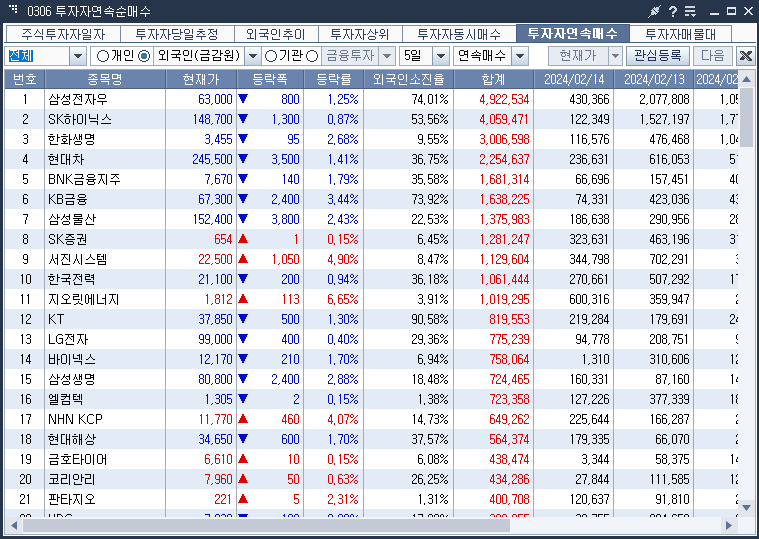Open the help question mark icon
The width and height of the screenshot is (759, 539).
coord(673,11)
